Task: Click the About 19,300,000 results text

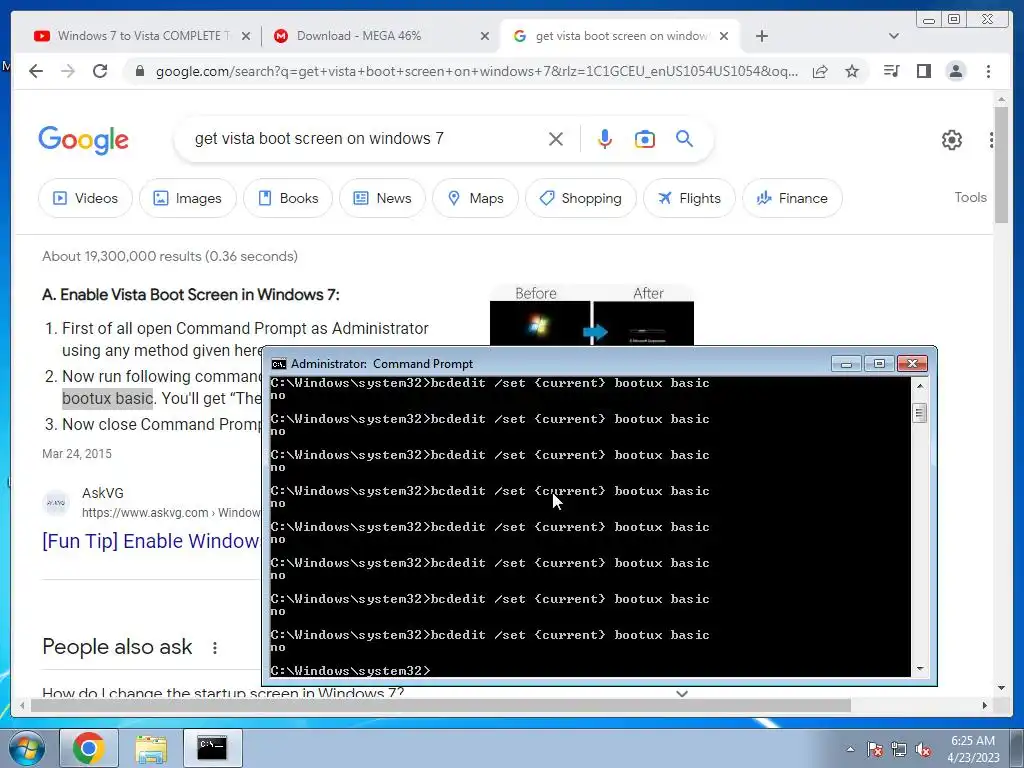Action: (x=170, y=256)
